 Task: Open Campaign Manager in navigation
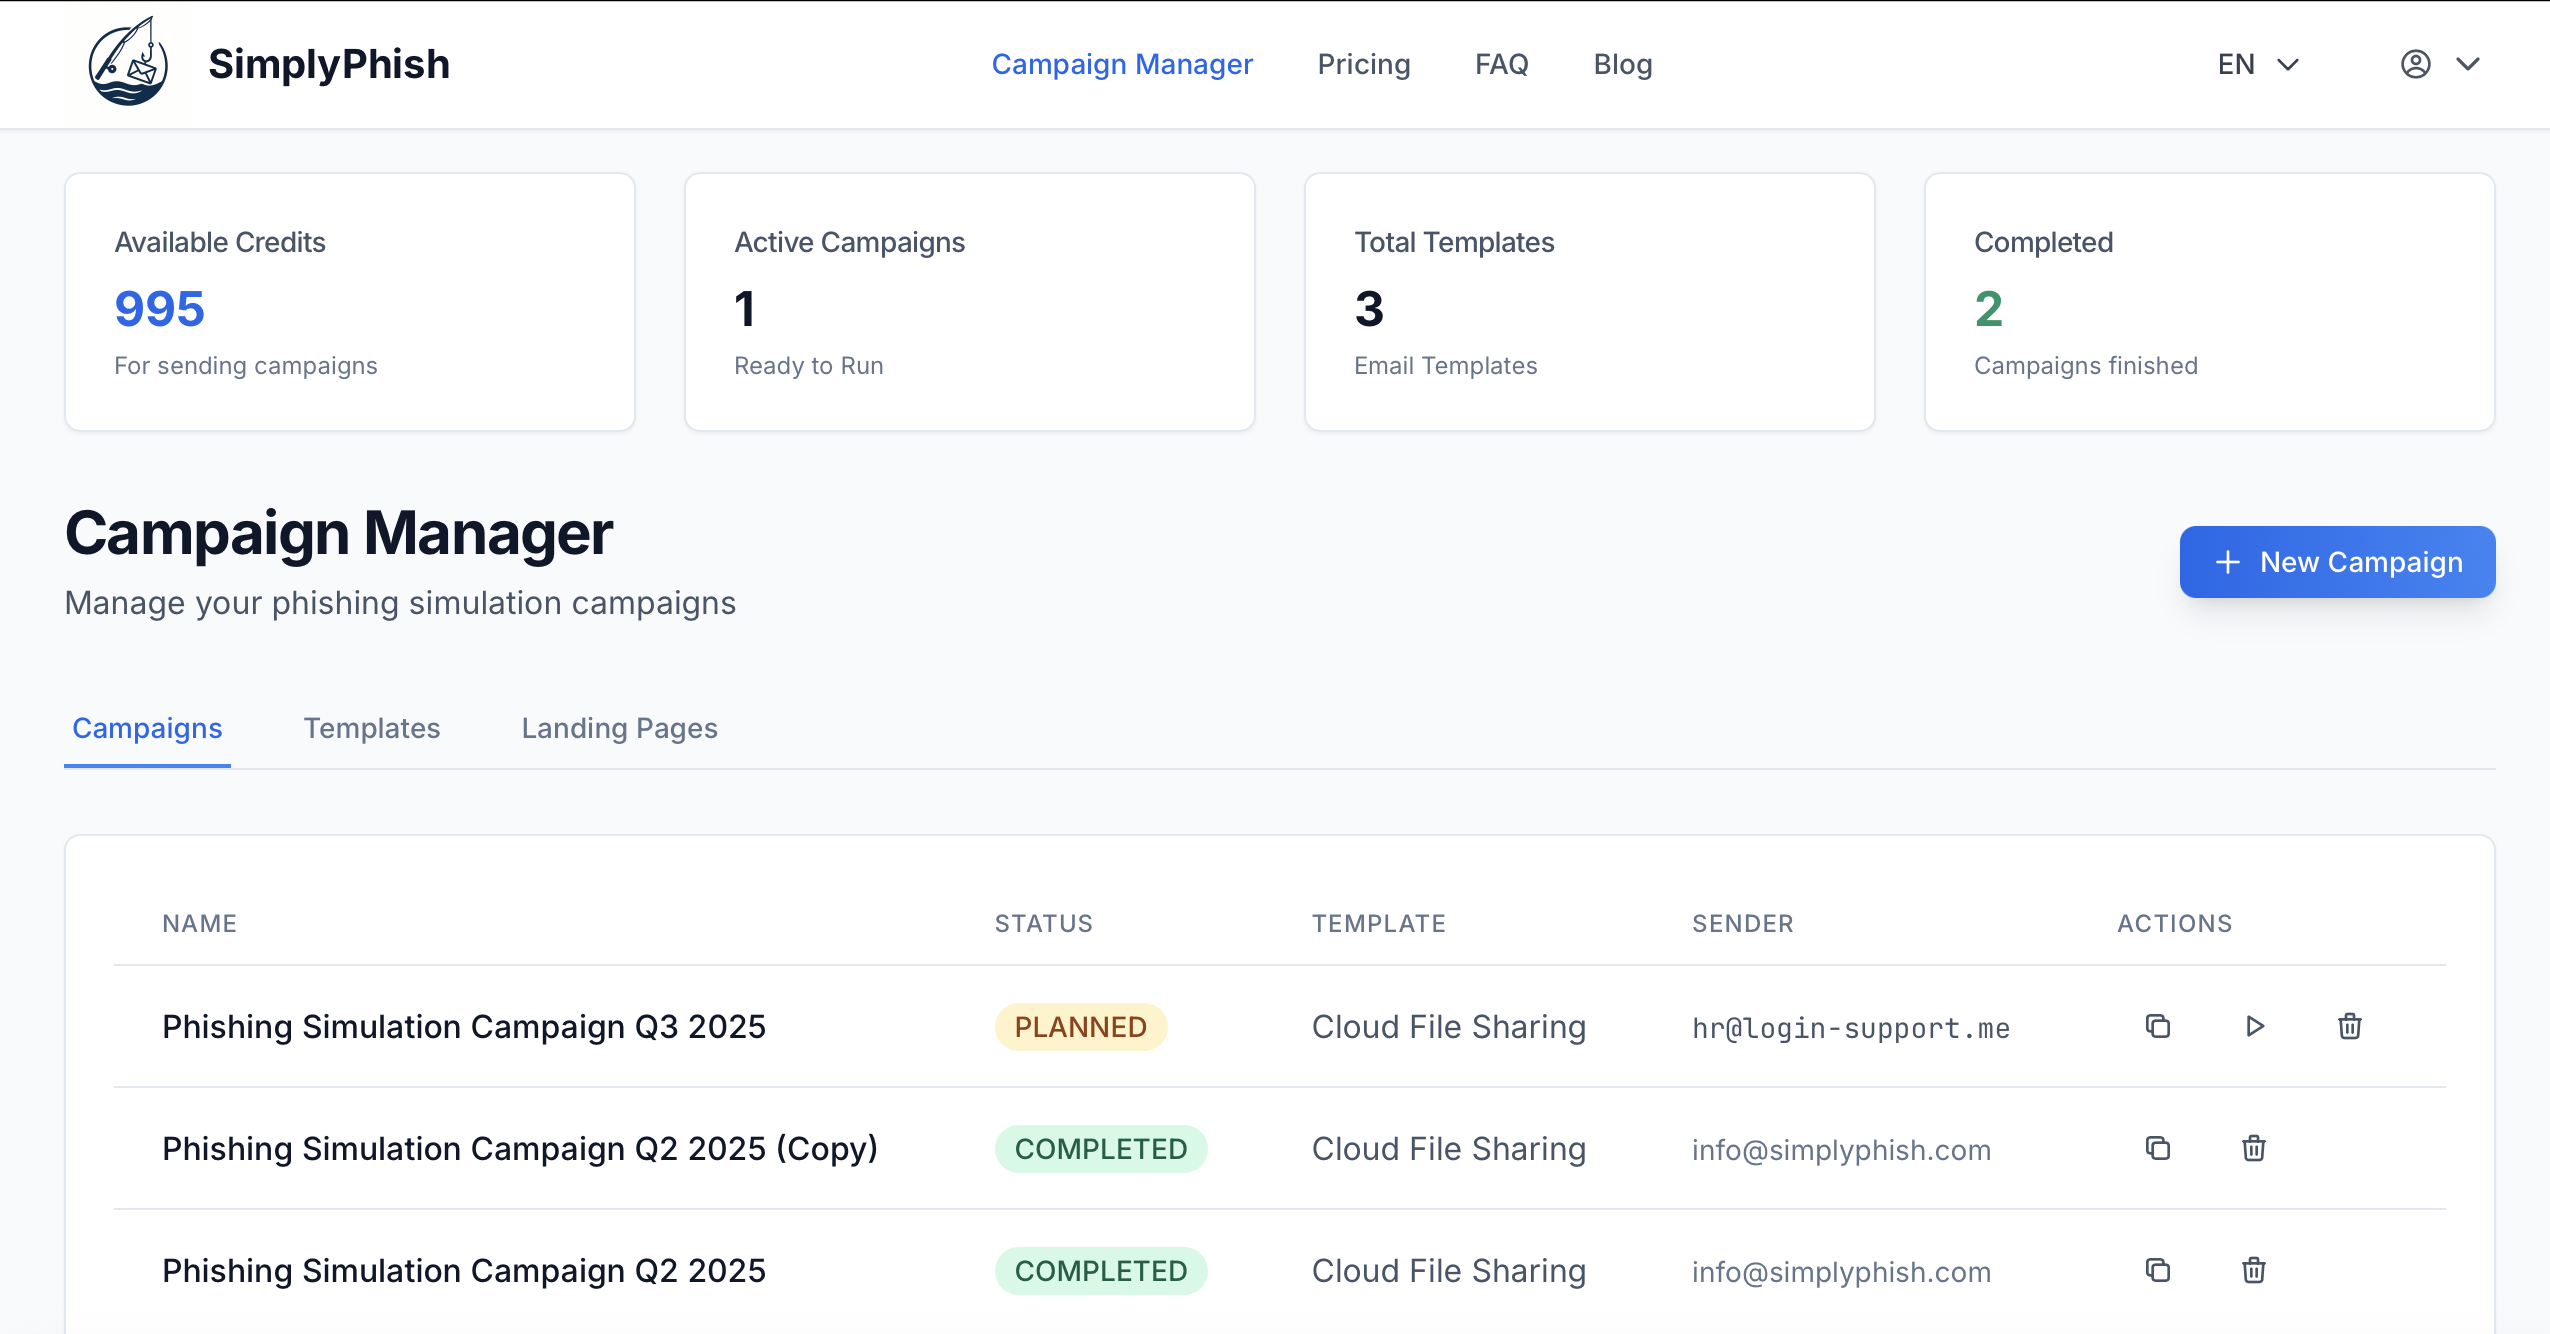click(1121, 64)
